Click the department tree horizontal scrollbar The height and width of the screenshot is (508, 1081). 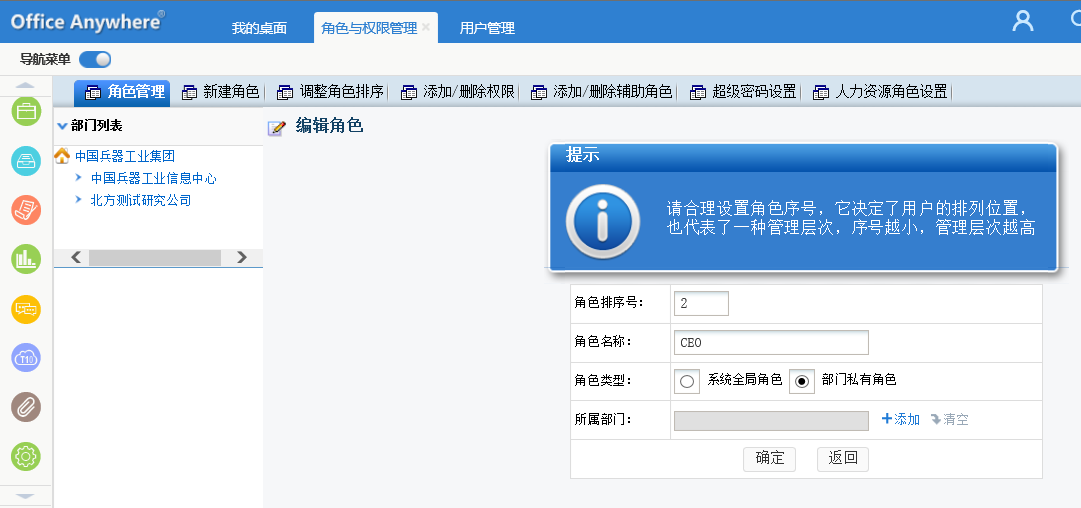click(x=154, y=257)
